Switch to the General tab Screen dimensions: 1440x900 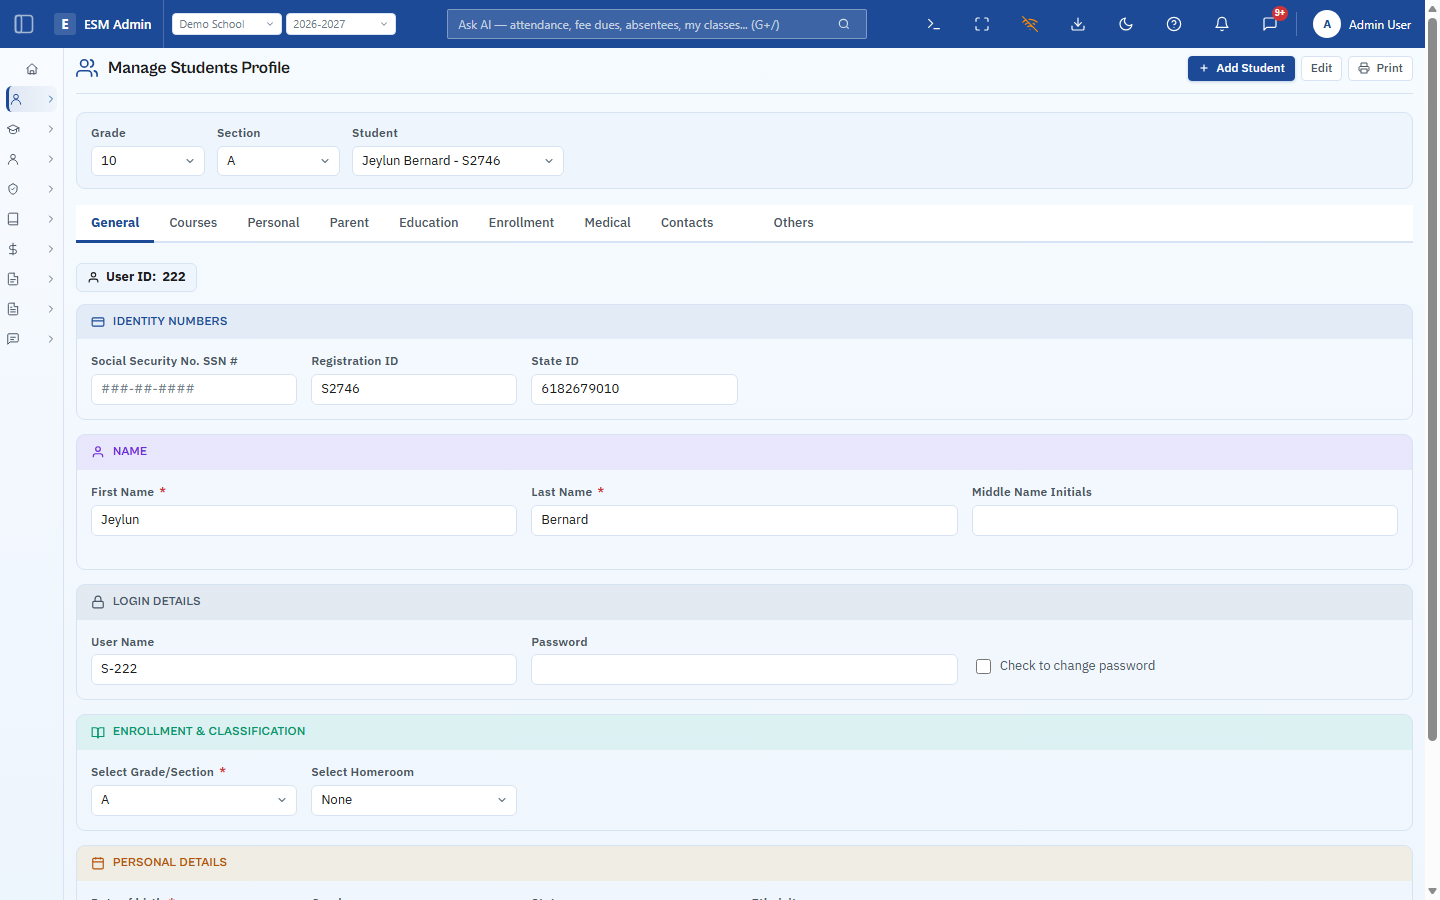pyautogui.click(x=115, y=223)
